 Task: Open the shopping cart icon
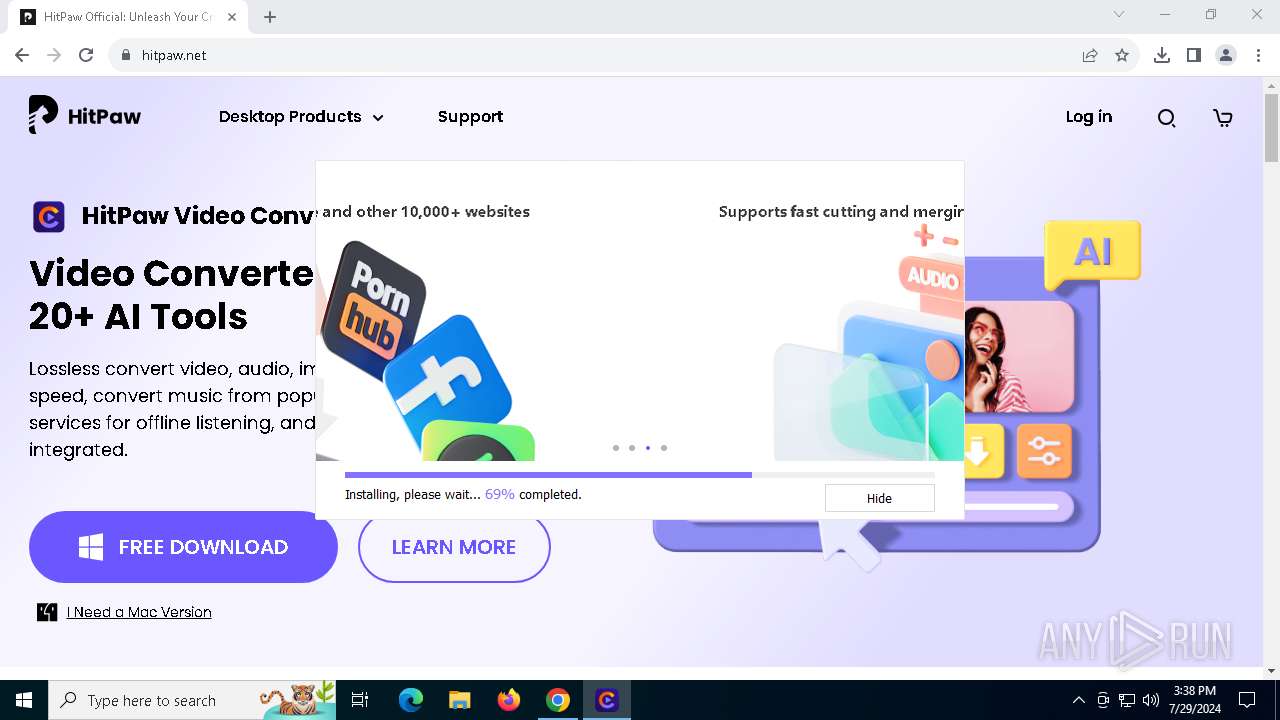pyautogui.click(x=1223, y=118)
